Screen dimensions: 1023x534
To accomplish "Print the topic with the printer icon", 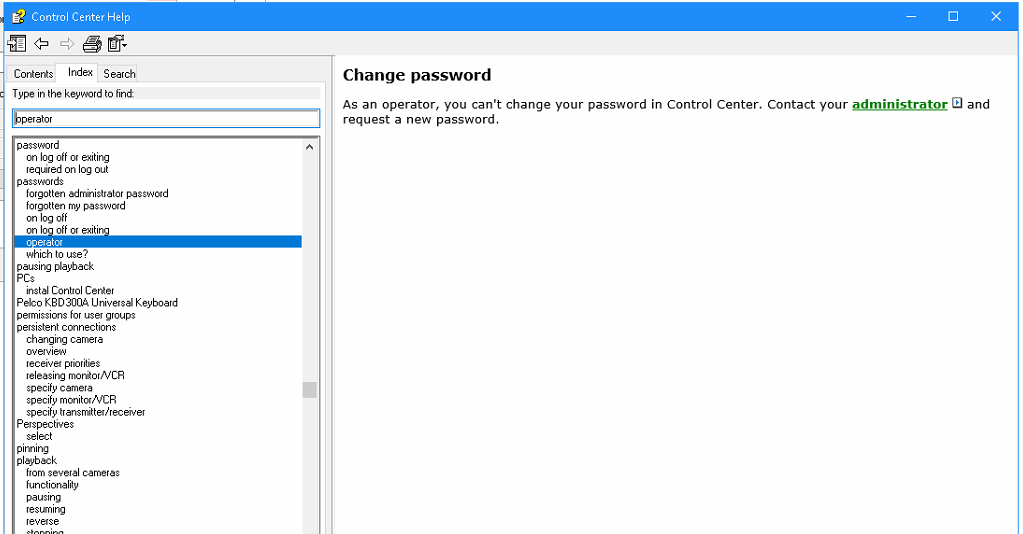I will [x=92, y=44].
